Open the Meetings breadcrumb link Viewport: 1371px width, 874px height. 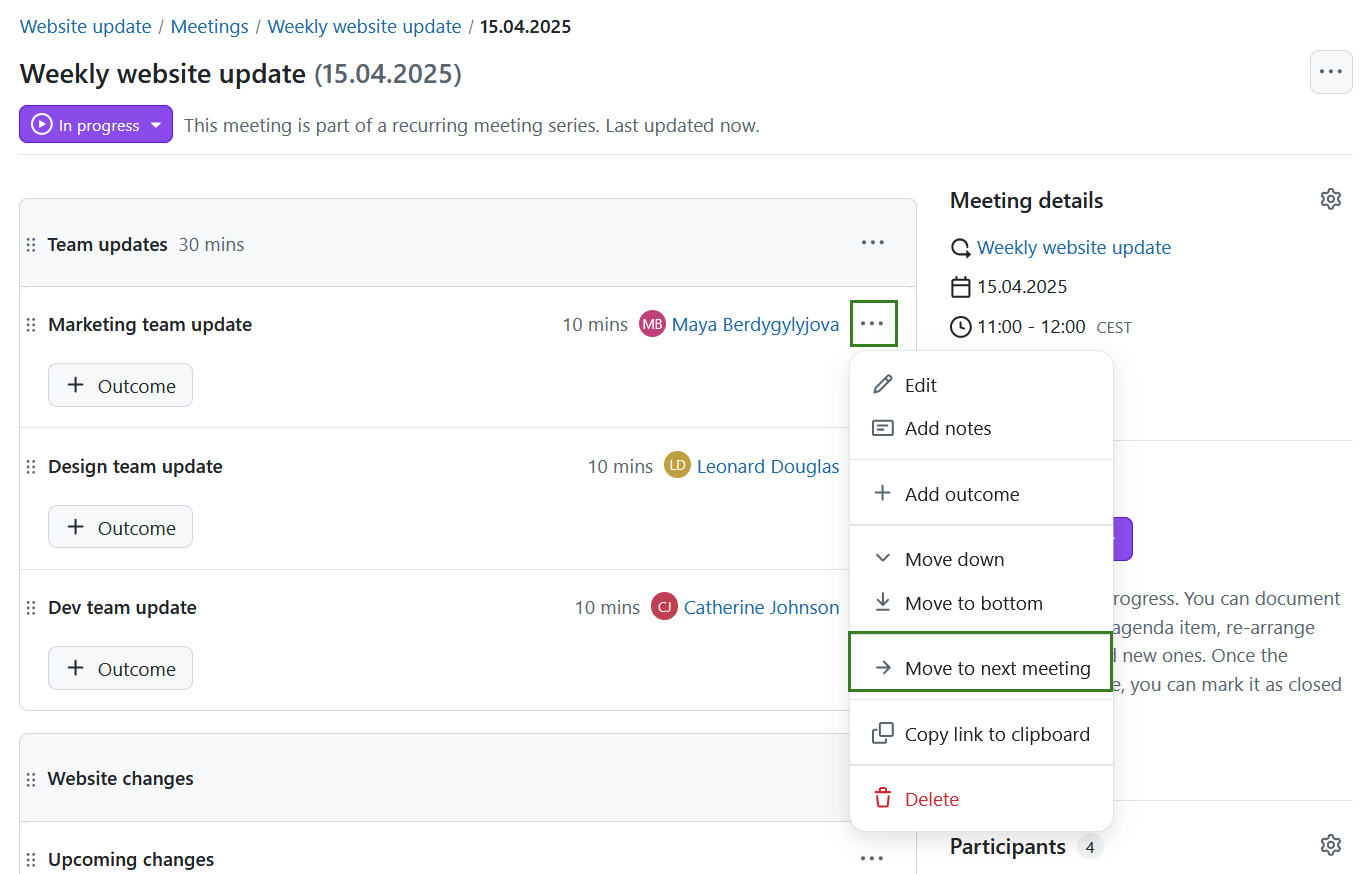[209, 26]
